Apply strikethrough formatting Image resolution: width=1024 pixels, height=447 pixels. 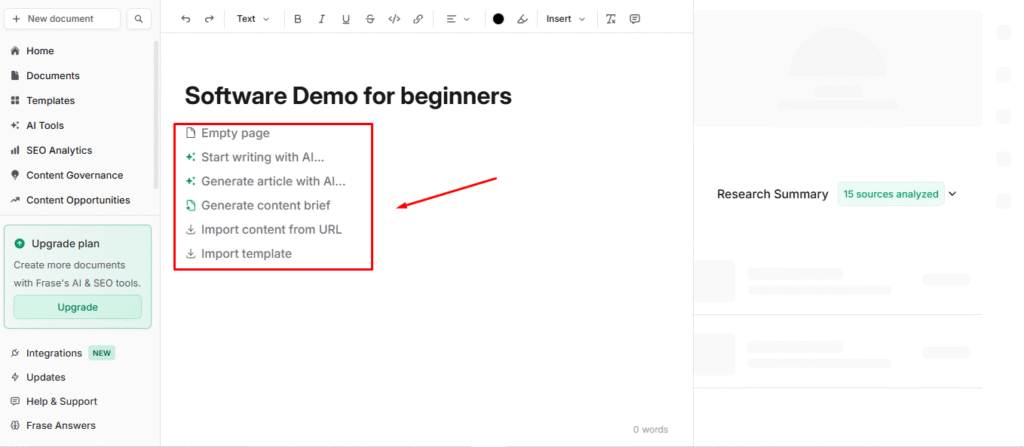coord(370,19)
